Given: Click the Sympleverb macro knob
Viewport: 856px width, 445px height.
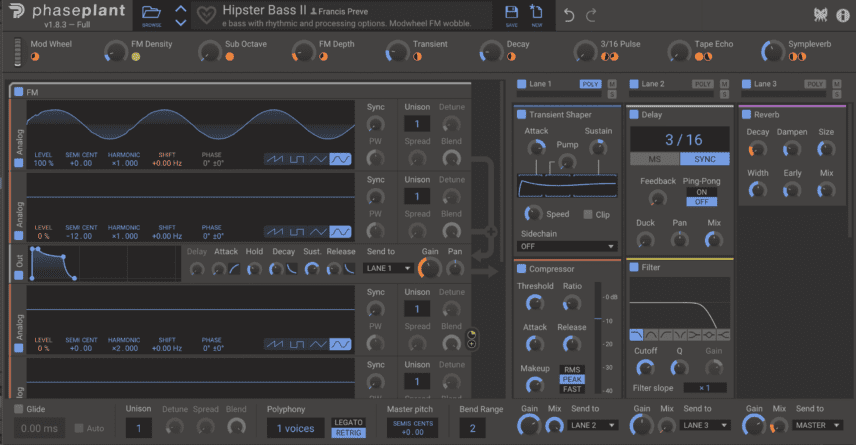Looking at the screenshot, I should 772,51.
